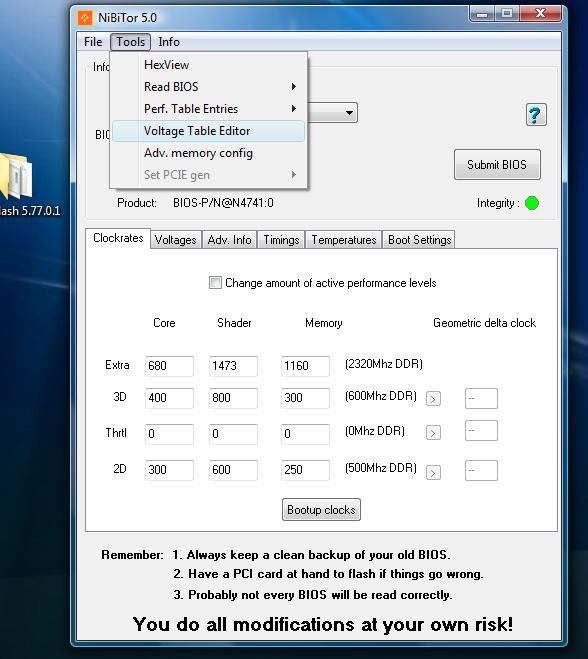
Task: Select Adv. memory config menu entry
Action: tap(208, 153)
